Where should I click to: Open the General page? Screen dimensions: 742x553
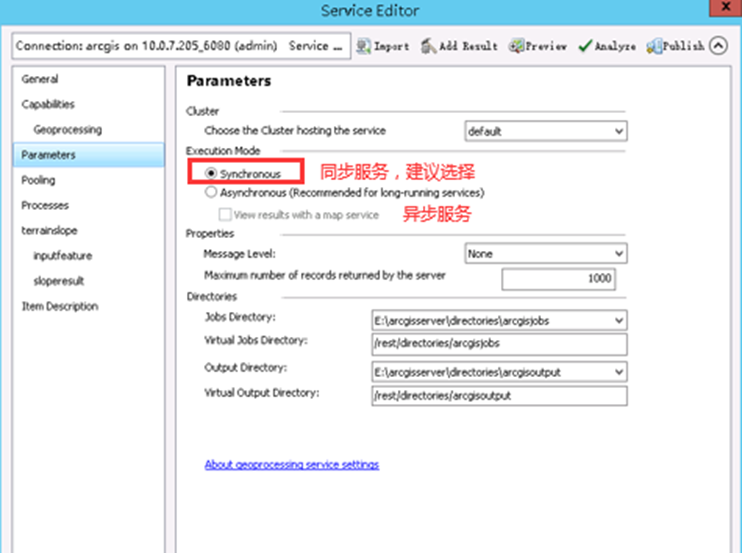pyautogui.click(x=40, y=79)
